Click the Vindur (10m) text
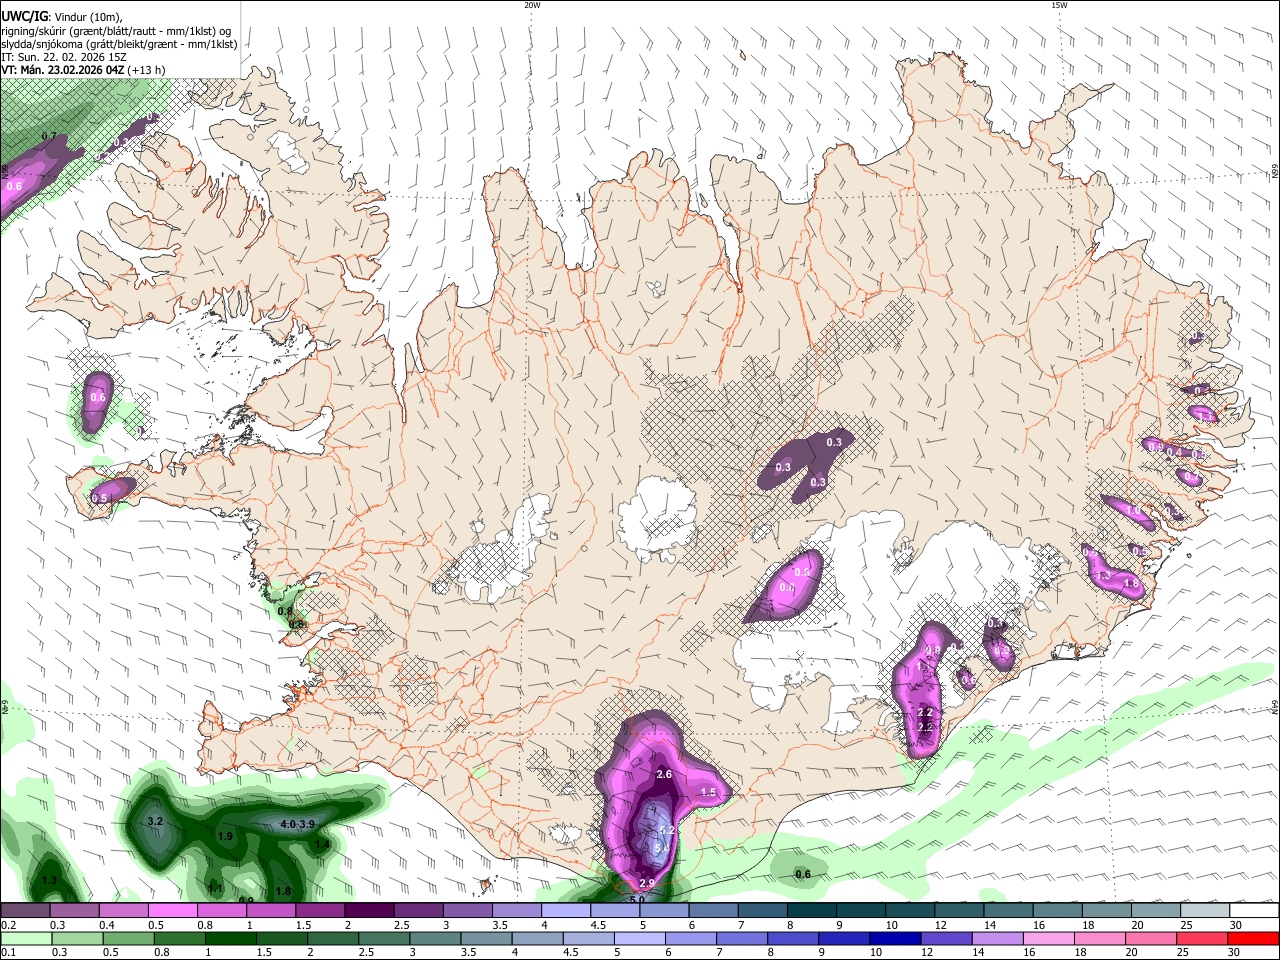The width and height of the screenshot is (1280, 960). (x=88, y=17)
